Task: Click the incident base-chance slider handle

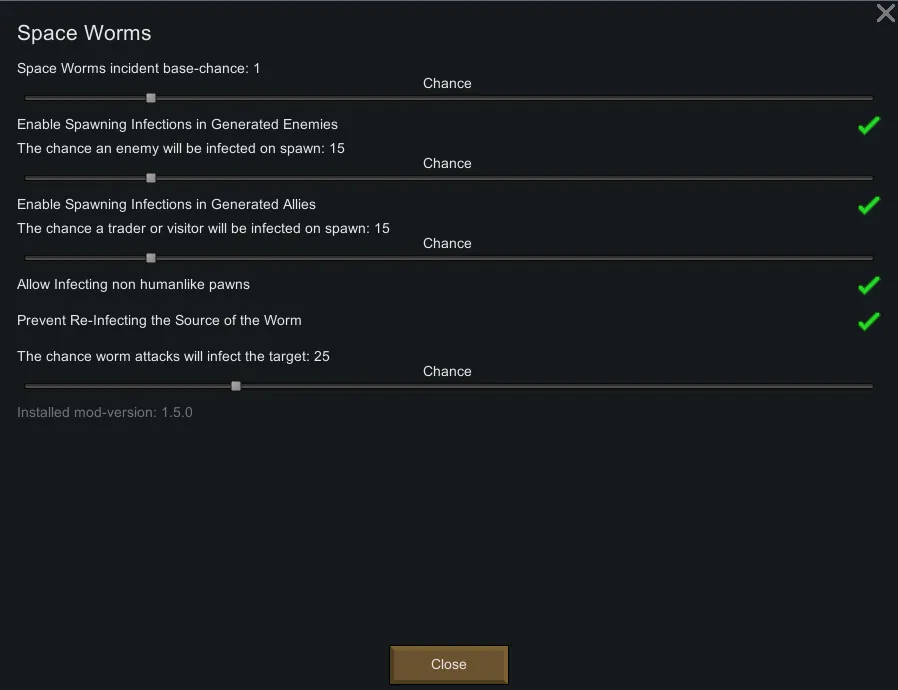Action: tap(151, 98)
